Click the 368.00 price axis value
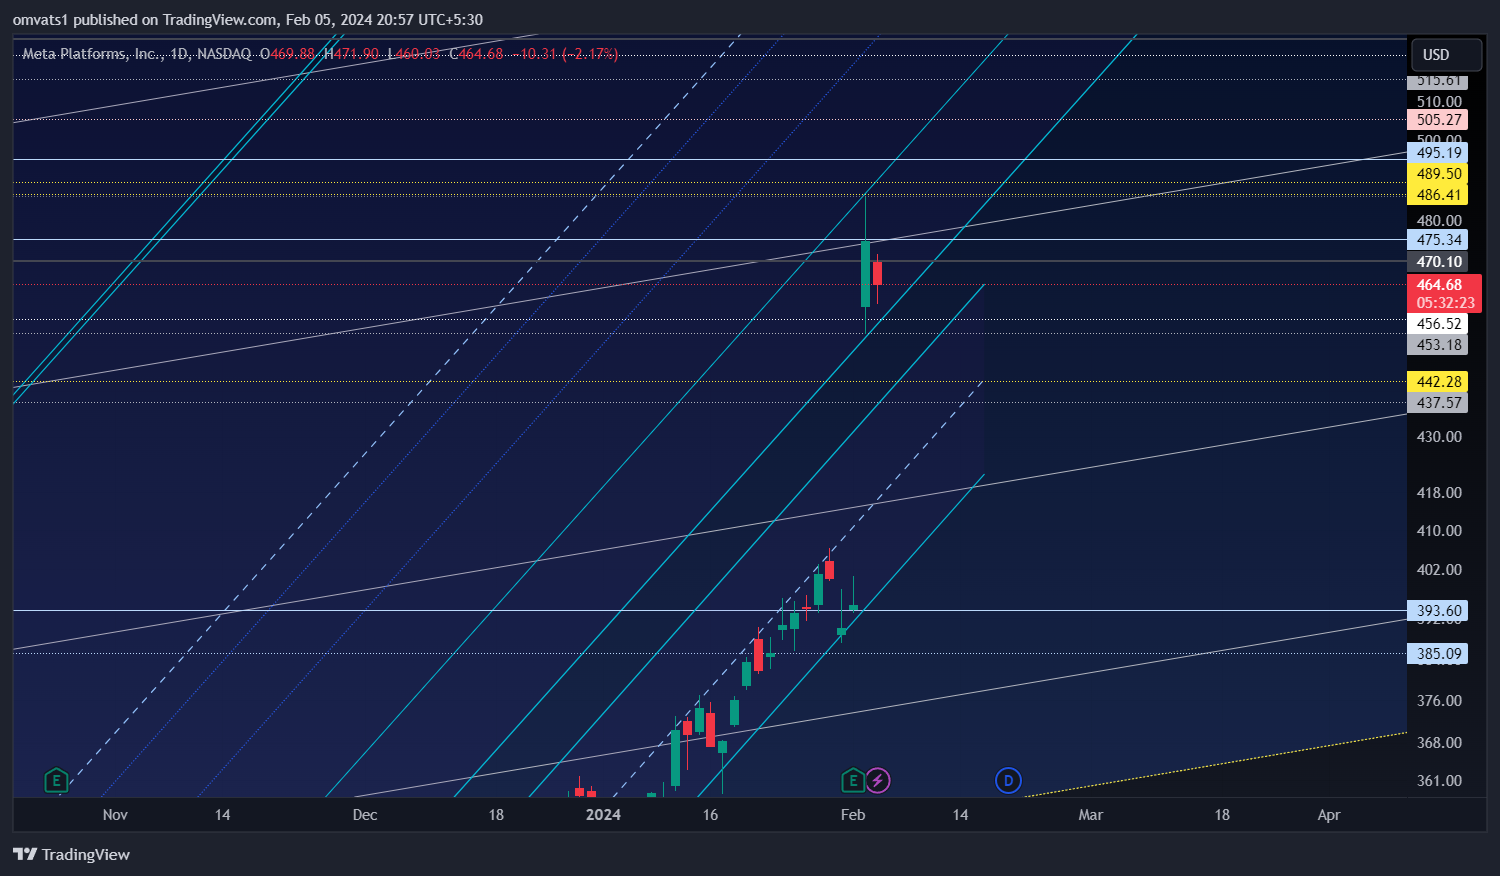1500x876 pixels. point(1439,743)
